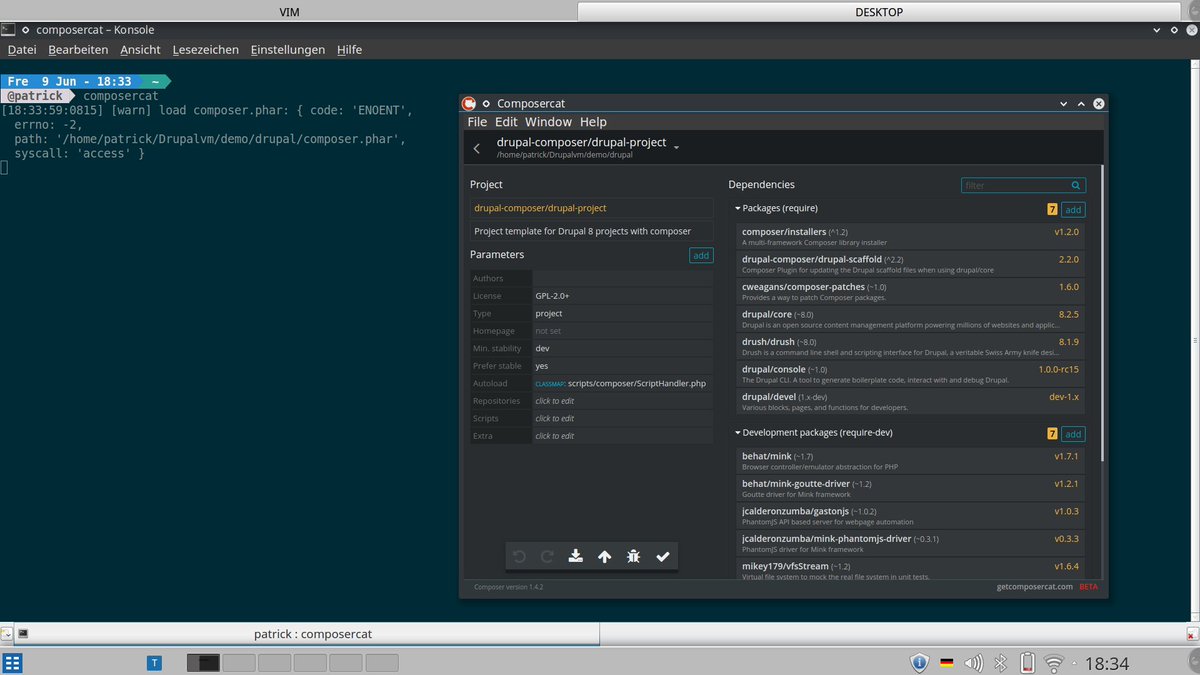Click 'click to edit' in Repositories row
Screen dimensions: 1200x675
point(555,401)
